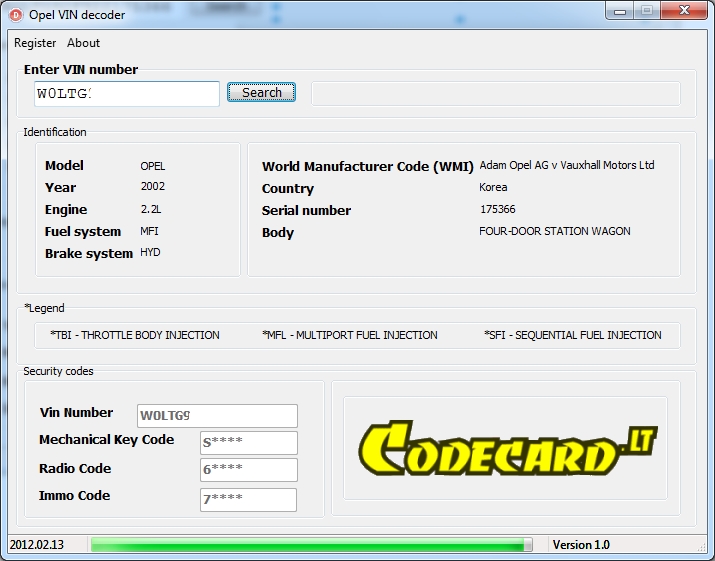Click the Codecard.lt logo image
This screenshot has width=715, height=561.
coord(505,448)
